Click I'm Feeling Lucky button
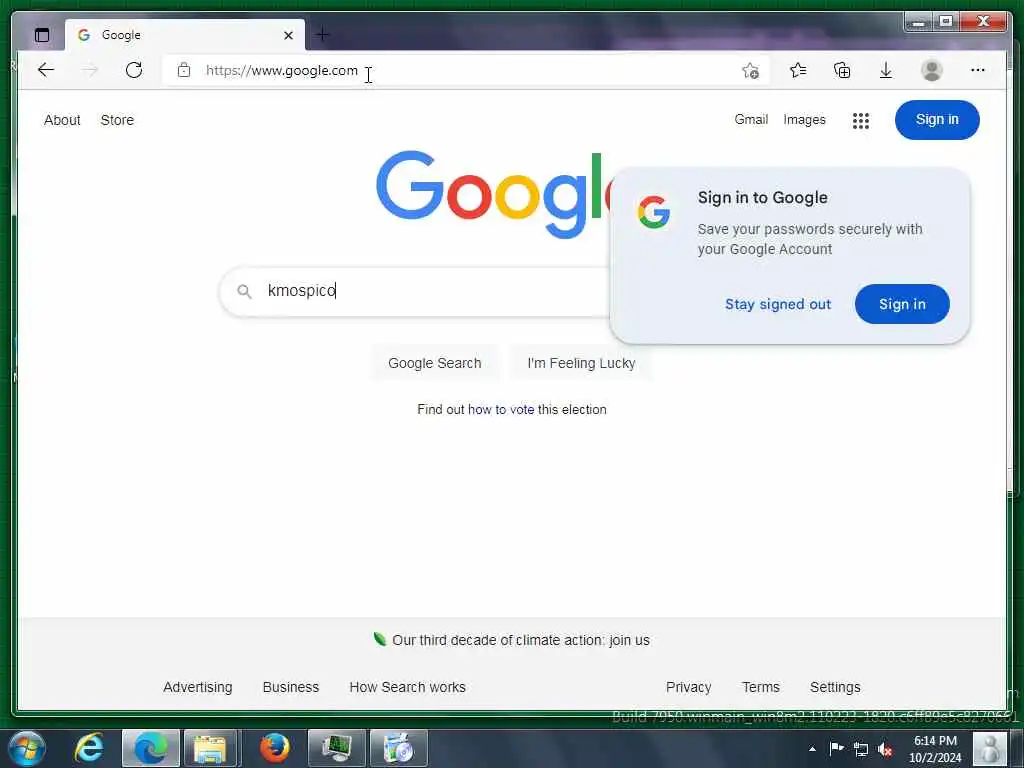Image resolution: width=1024 pixels, height=768 pixels. 581,363
